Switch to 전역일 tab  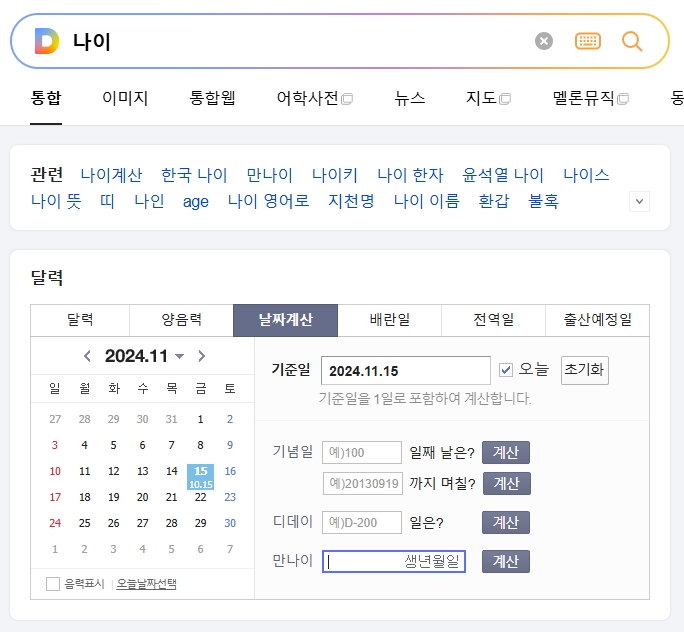[493, 320]
